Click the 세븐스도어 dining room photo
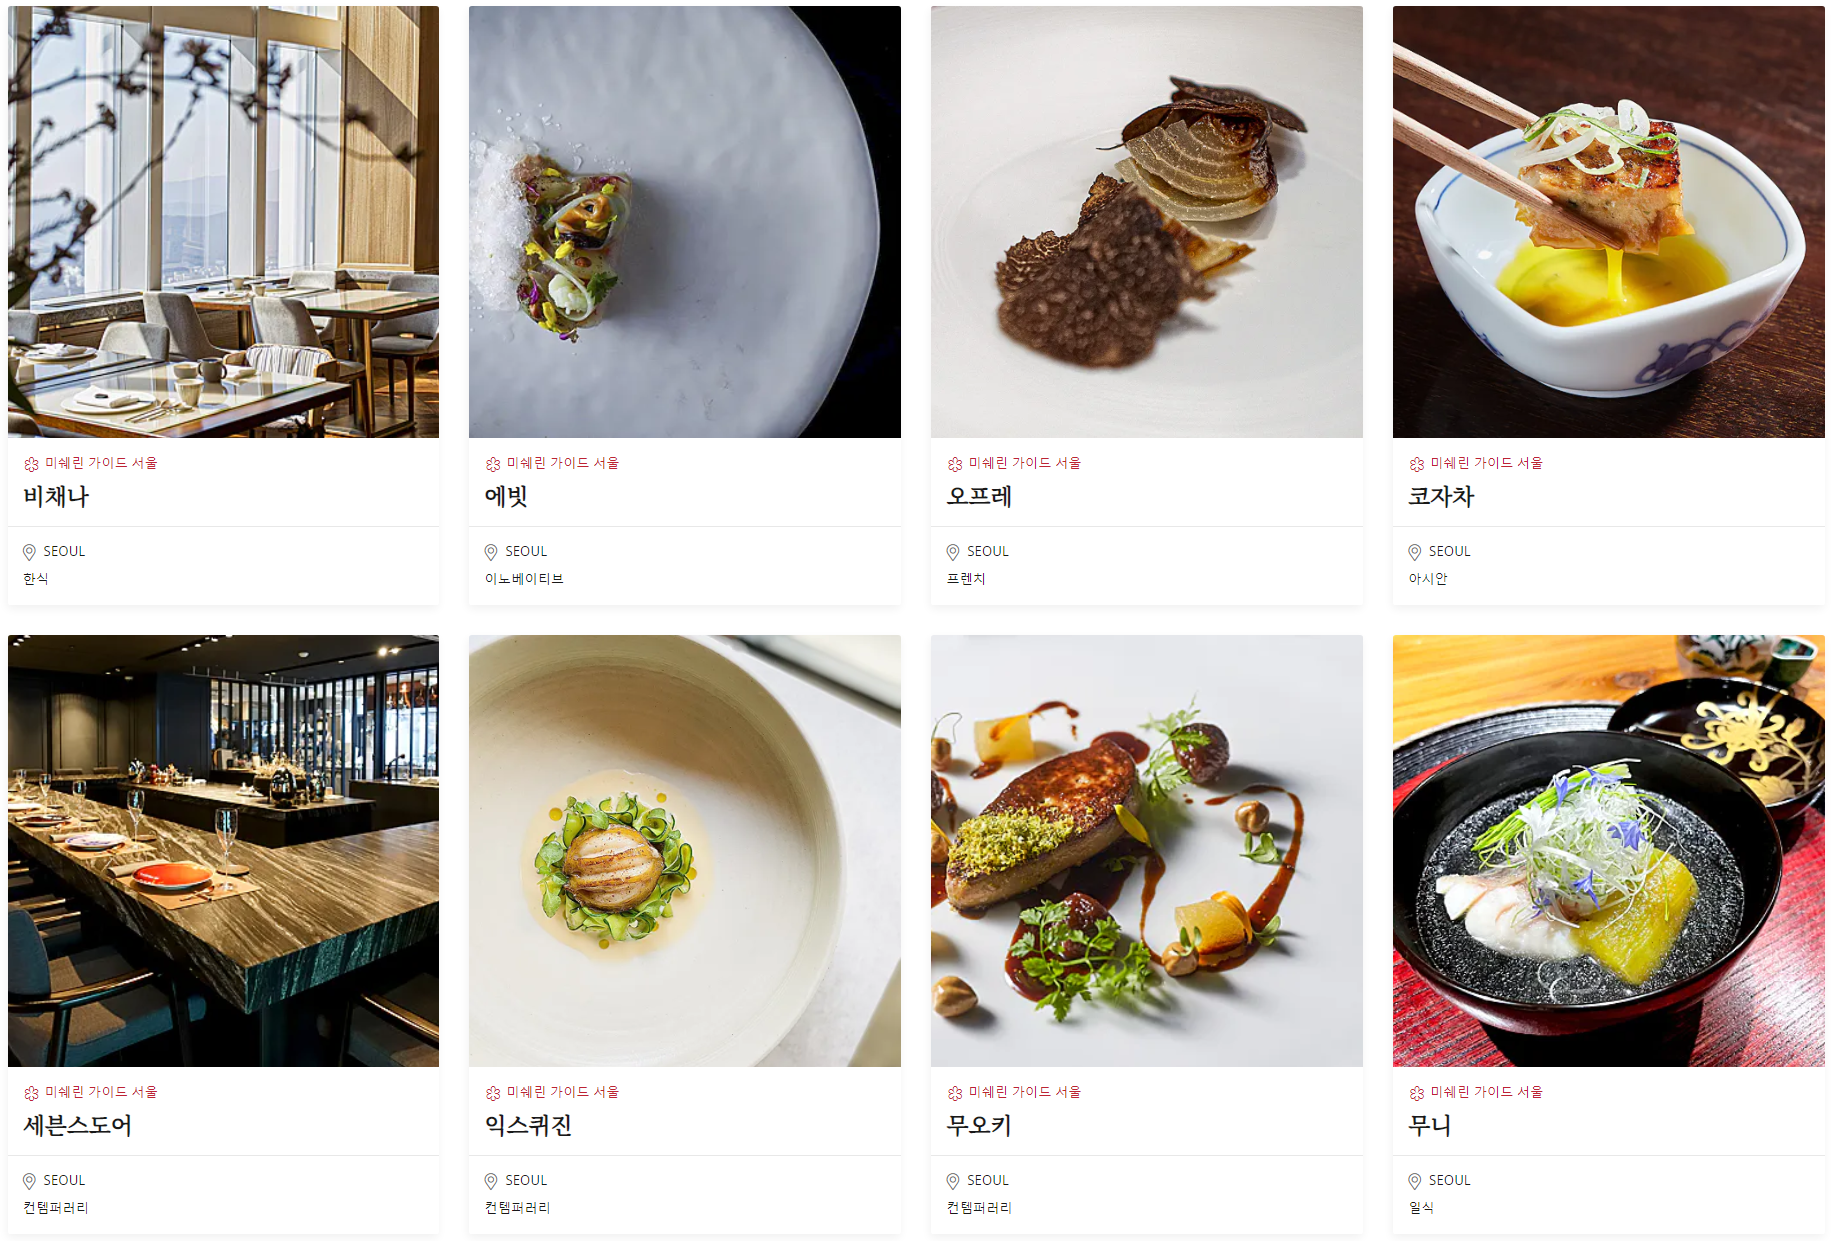 pyautogui.click(x=223, y=851)
